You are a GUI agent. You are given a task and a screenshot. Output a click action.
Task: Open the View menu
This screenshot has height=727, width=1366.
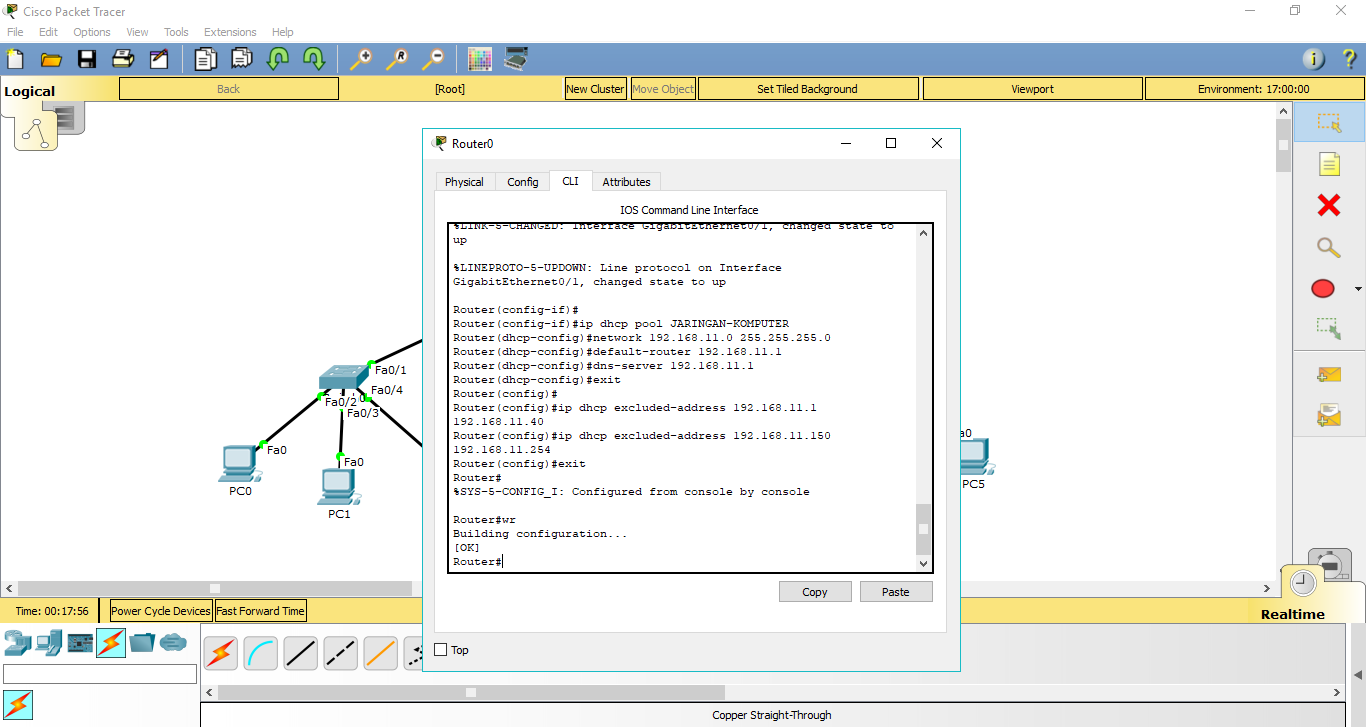(x=138, y=32)
